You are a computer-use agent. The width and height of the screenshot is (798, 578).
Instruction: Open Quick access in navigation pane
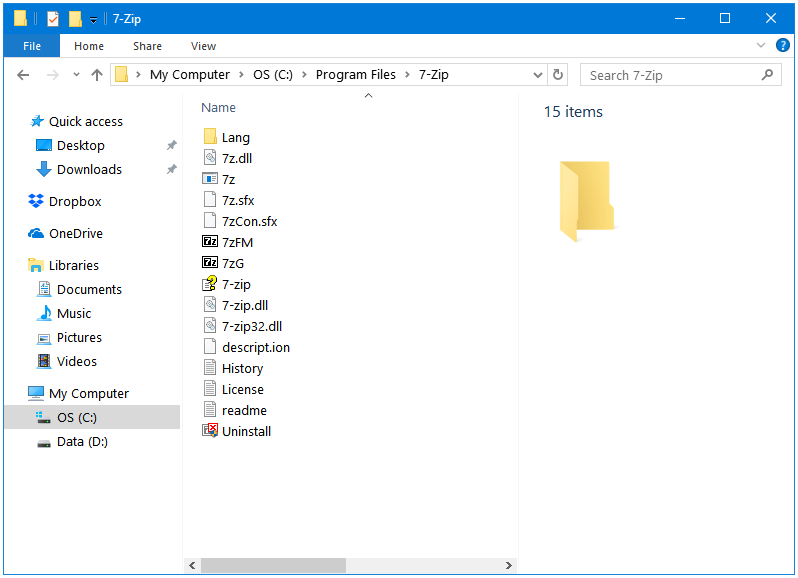click(77, 121)
